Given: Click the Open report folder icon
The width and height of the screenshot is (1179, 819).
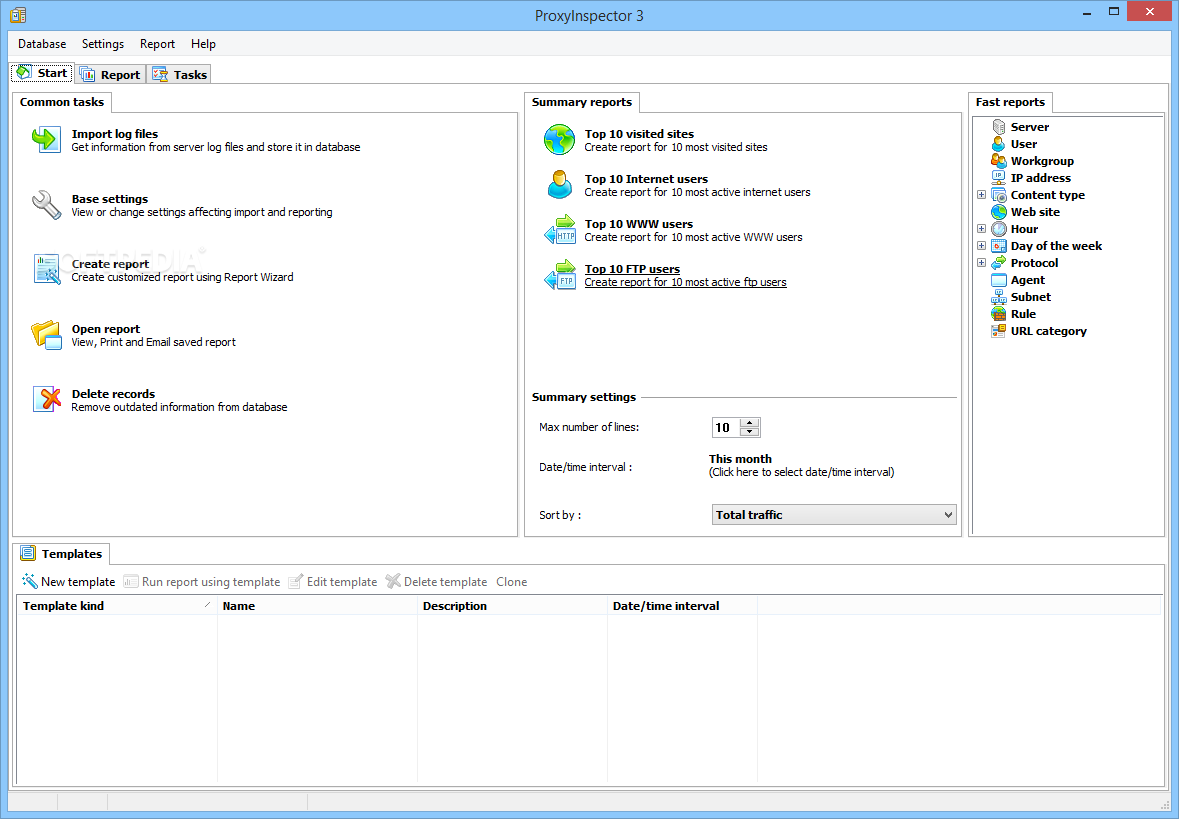Looking at the screenshot, I should (x=46, y=335).
